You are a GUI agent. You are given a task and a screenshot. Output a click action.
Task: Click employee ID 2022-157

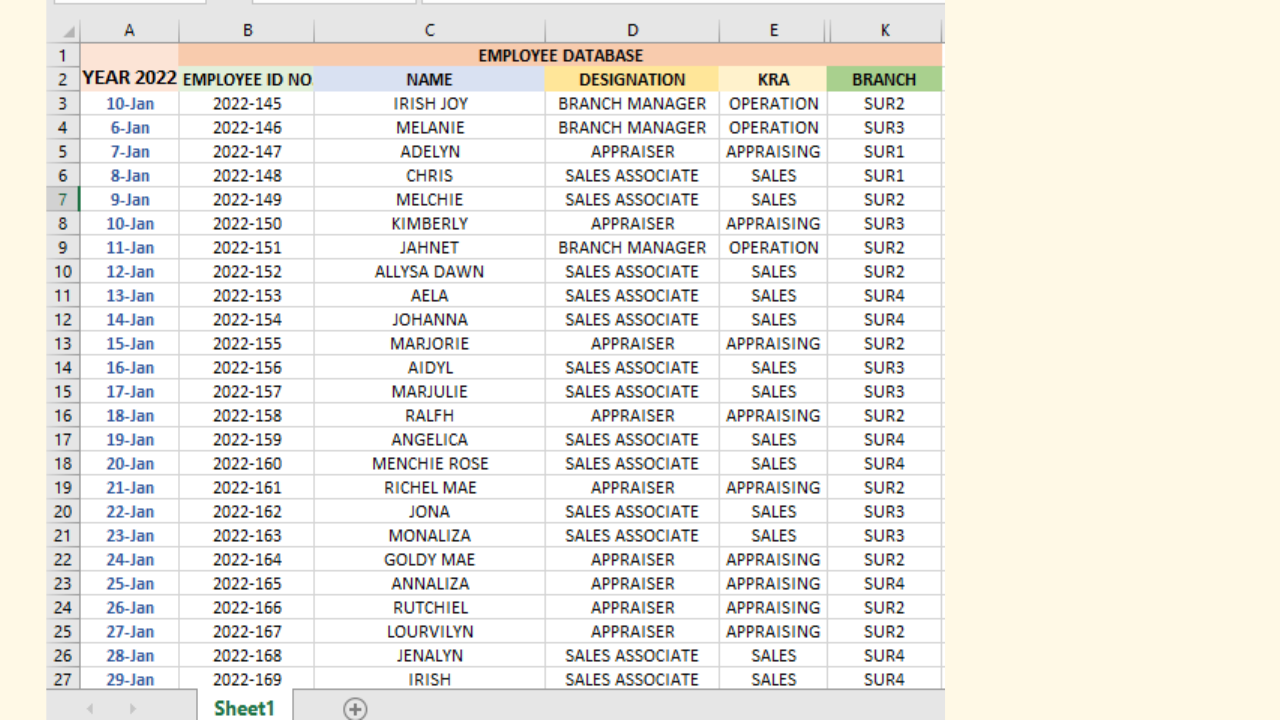tap(247, 392)
